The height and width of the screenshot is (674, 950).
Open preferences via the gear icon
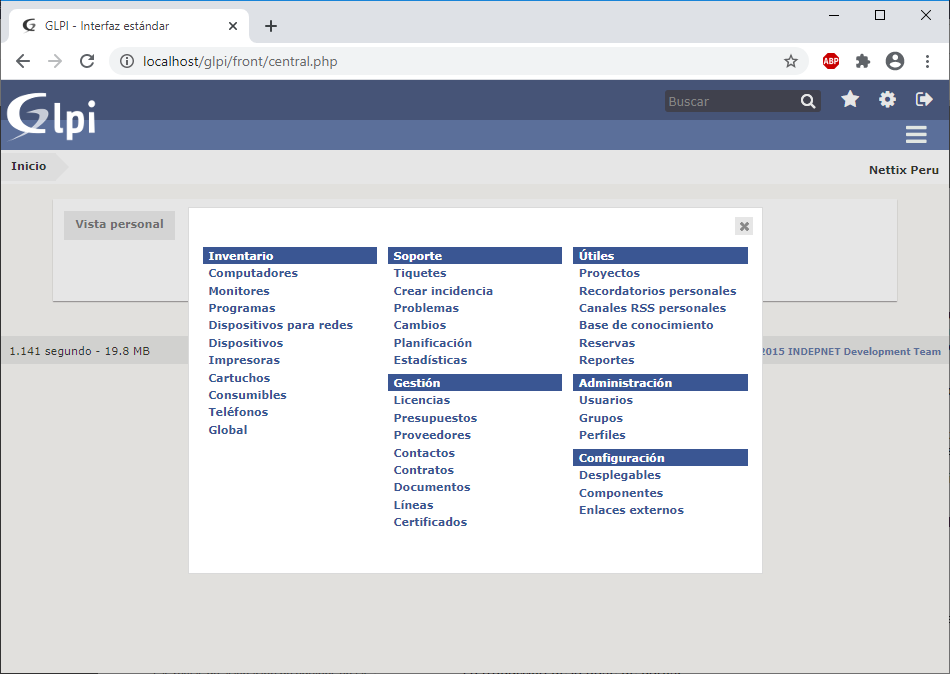[x=887, y=99]
